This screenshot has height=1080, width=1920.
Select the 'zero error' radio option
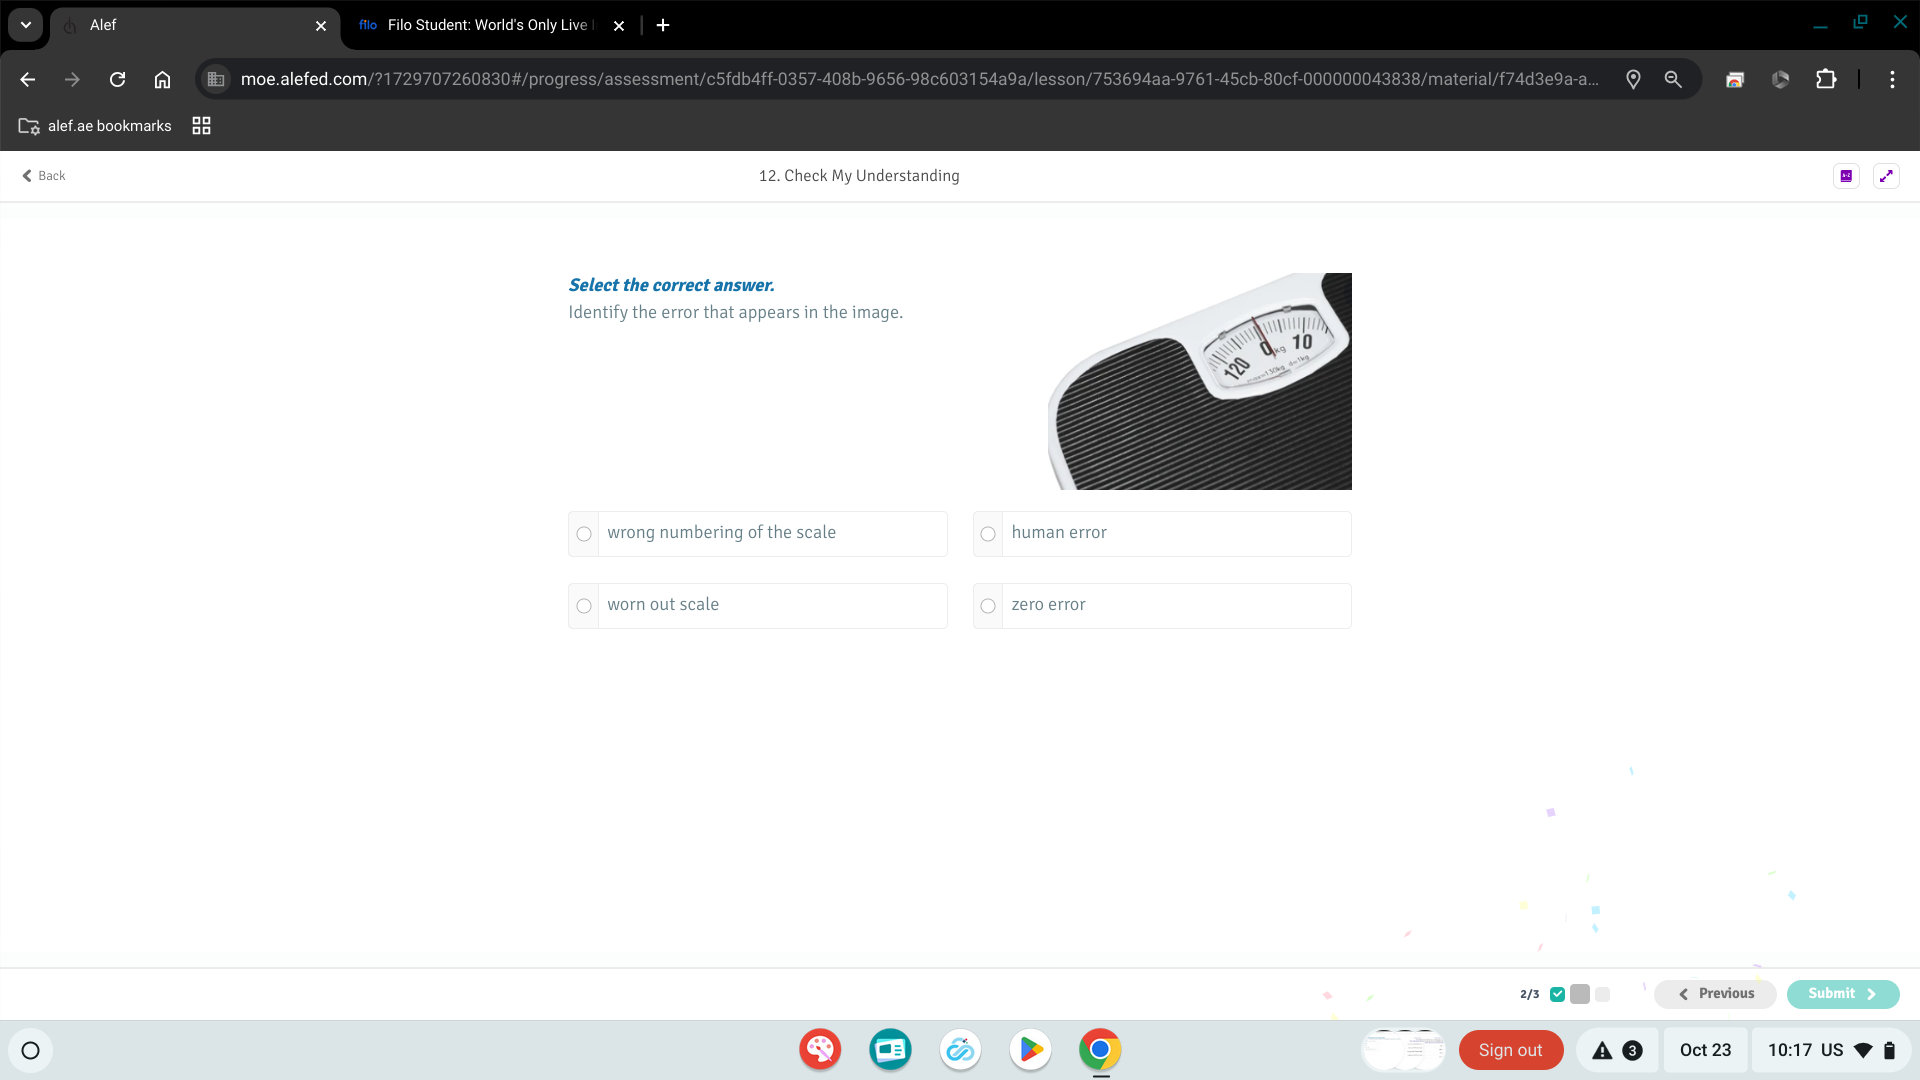(988, 606)
